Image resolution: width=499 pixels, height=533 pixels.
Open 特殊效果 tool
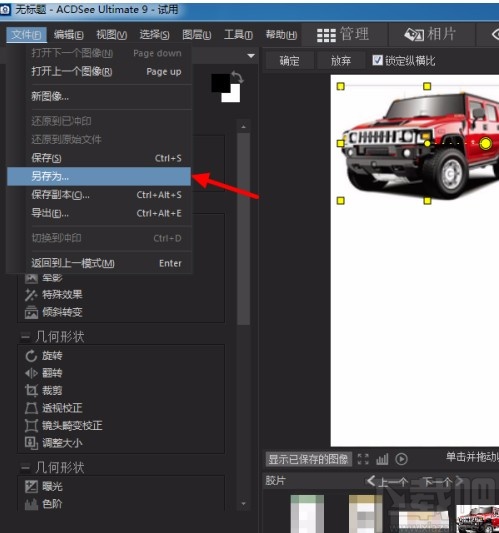click(54, 295)
